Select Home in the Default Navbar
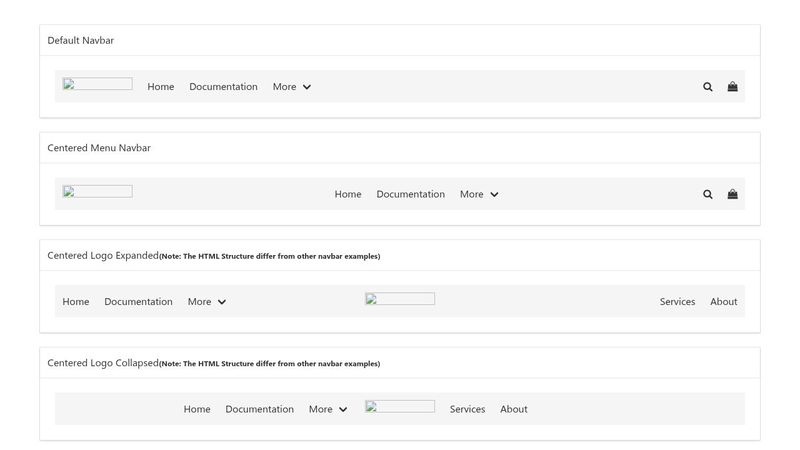Viewport: 800px width, 450px height. pos(161,87)
